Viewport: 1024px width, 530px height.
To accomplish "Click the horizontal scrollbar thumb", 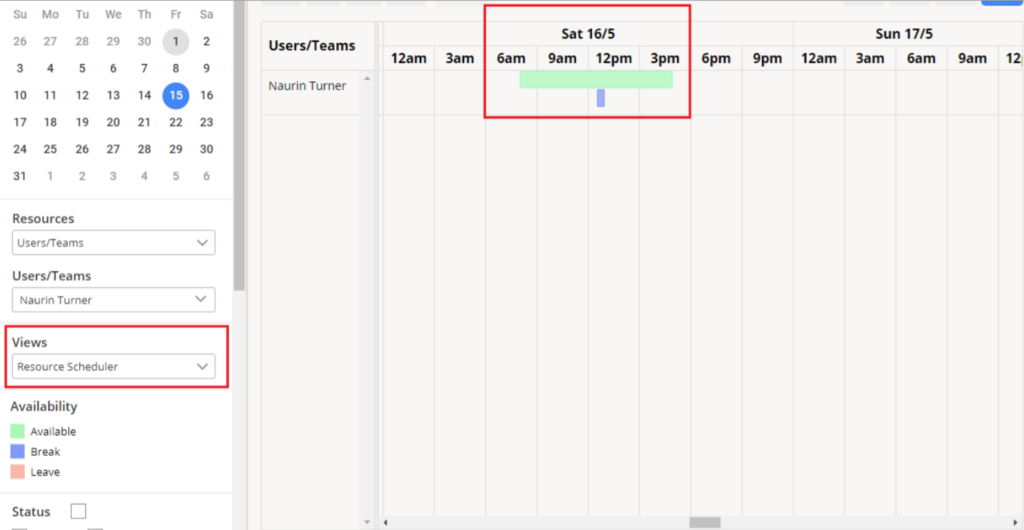I will click(x=704, y=522).
